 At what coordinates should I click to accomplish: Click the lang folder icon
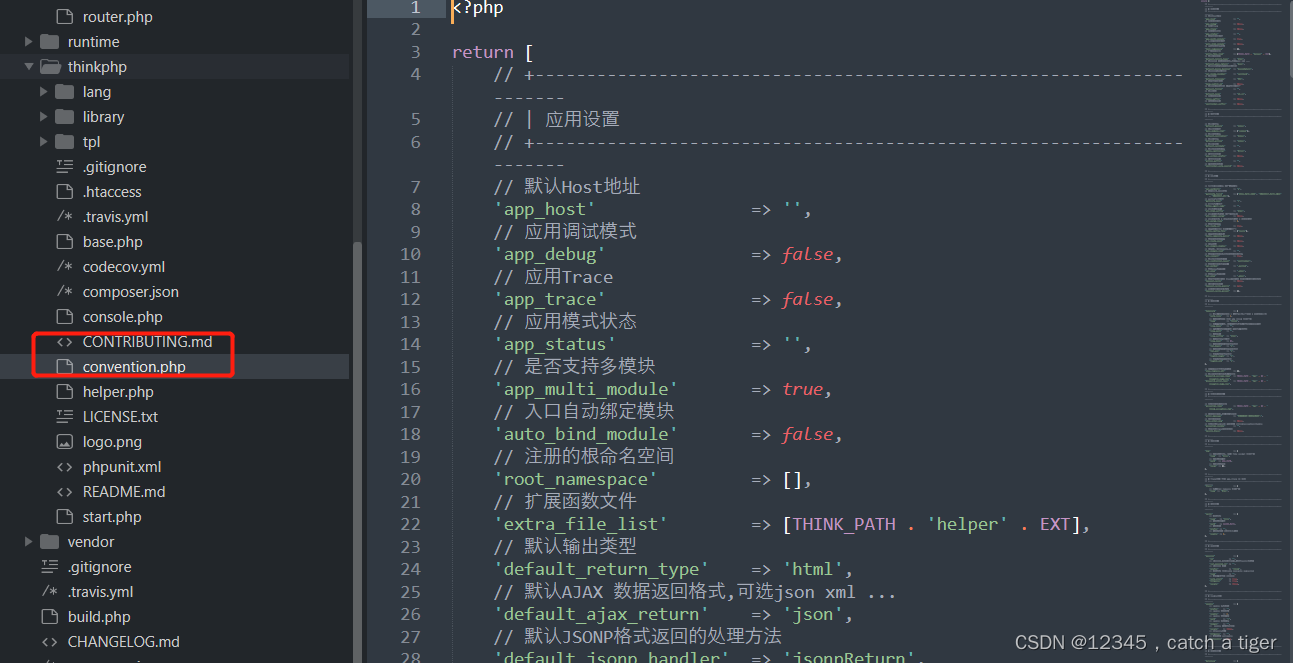[x=65, y=92]
